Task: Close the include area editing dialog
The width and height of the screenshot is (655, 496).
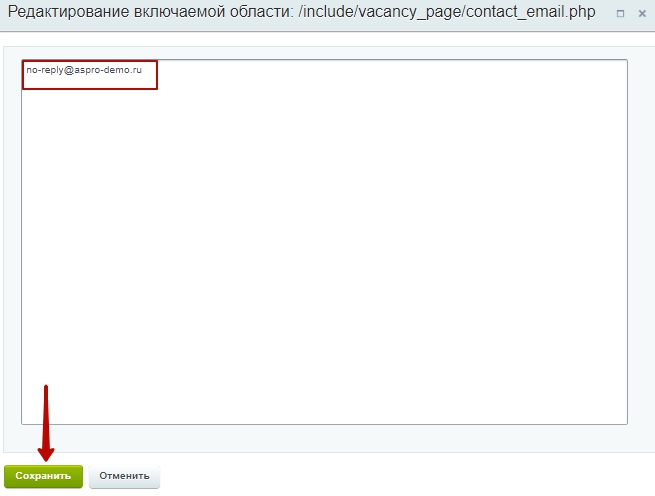Action: 642,14
